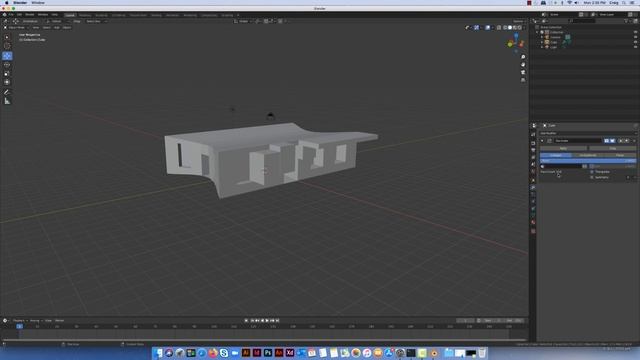The height and width of the screenshot is (360, 640).
Task: Open the Add Modifier dropdown
Action: 588,133
